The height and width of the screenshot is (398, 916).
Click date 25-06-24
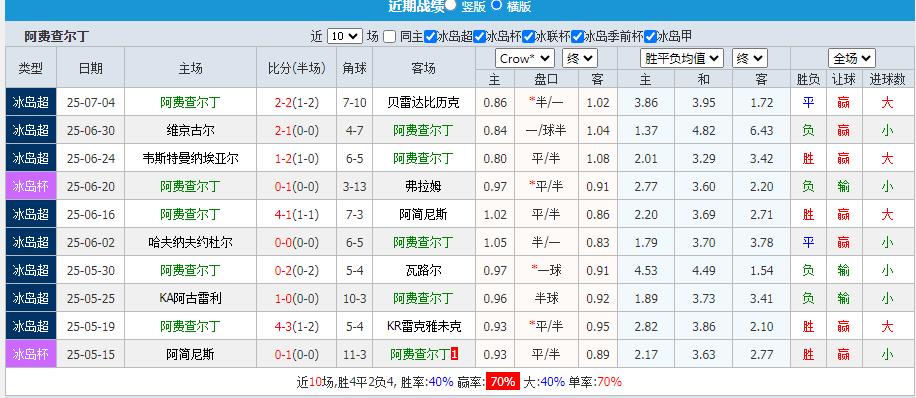[x=91, y=158]
